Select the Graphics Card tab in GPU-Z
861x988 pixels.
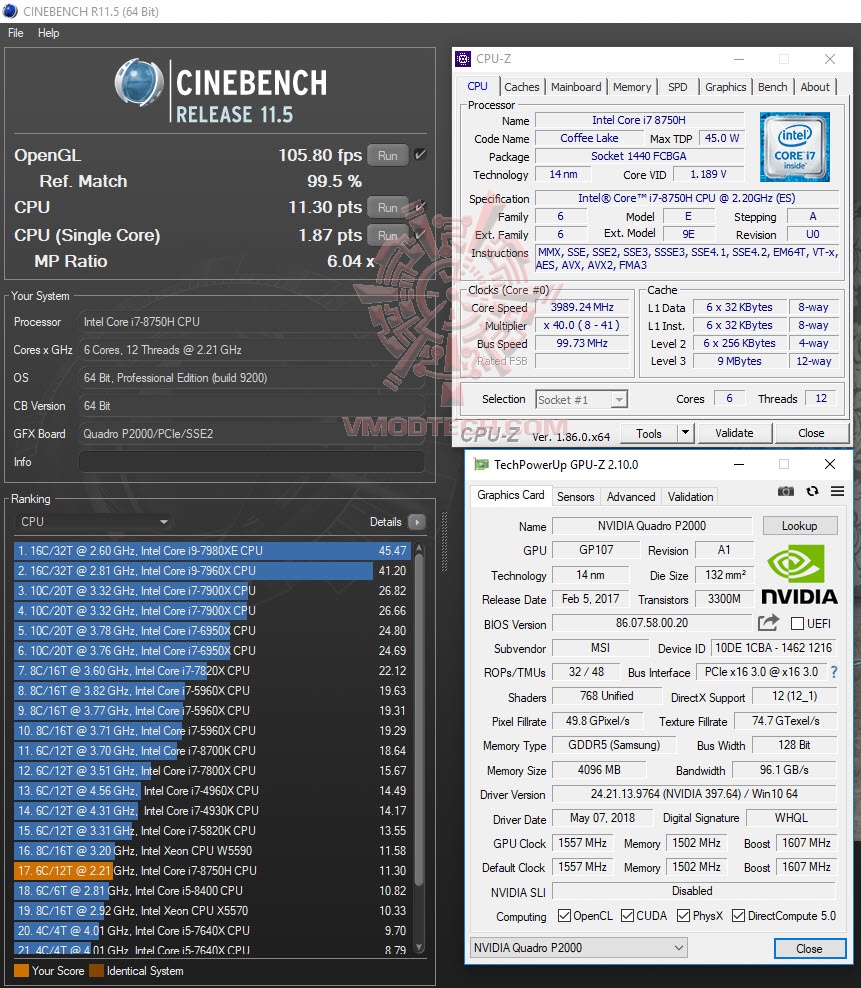[511, 495]
